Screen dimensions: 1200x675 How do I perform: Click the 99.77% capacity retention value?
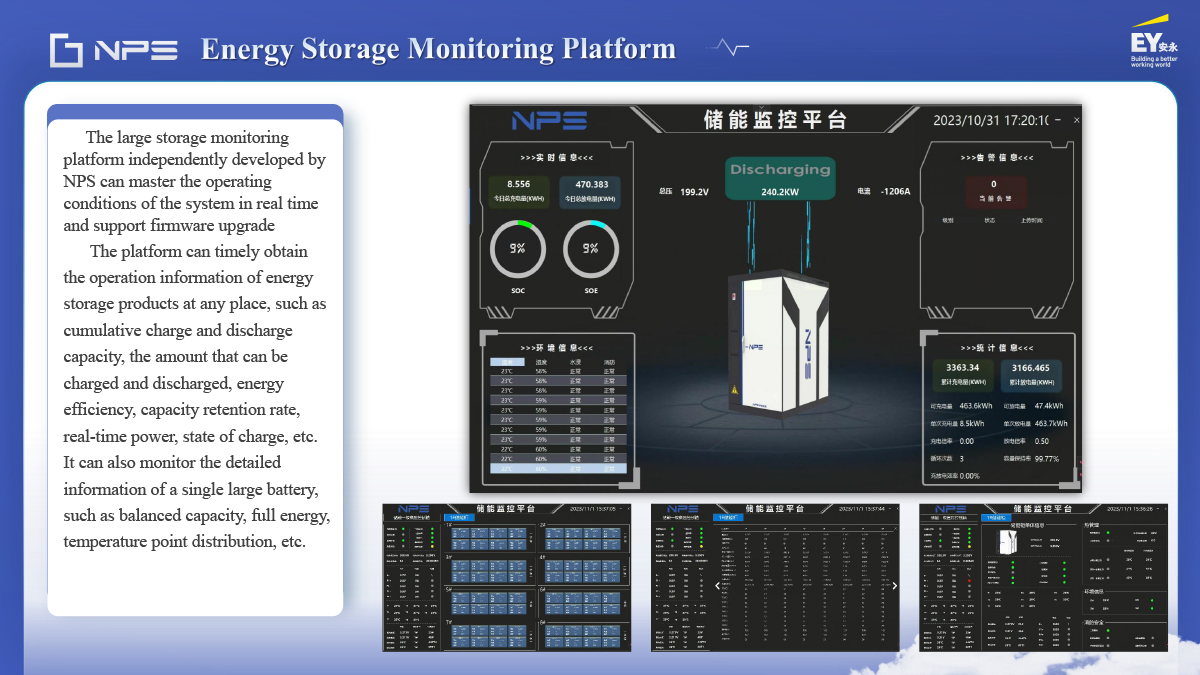coord(1047,458)
